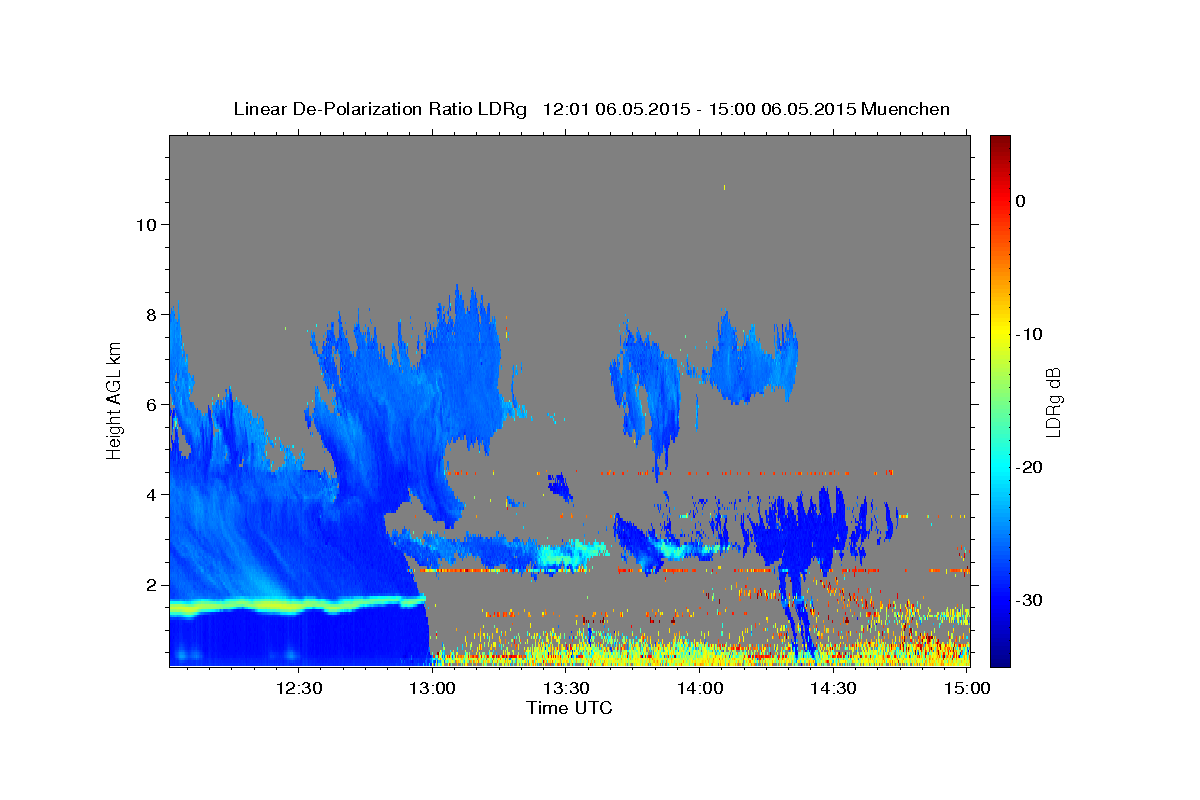
Task: Click the '15:00' time tick label
Action: [967, 688]
